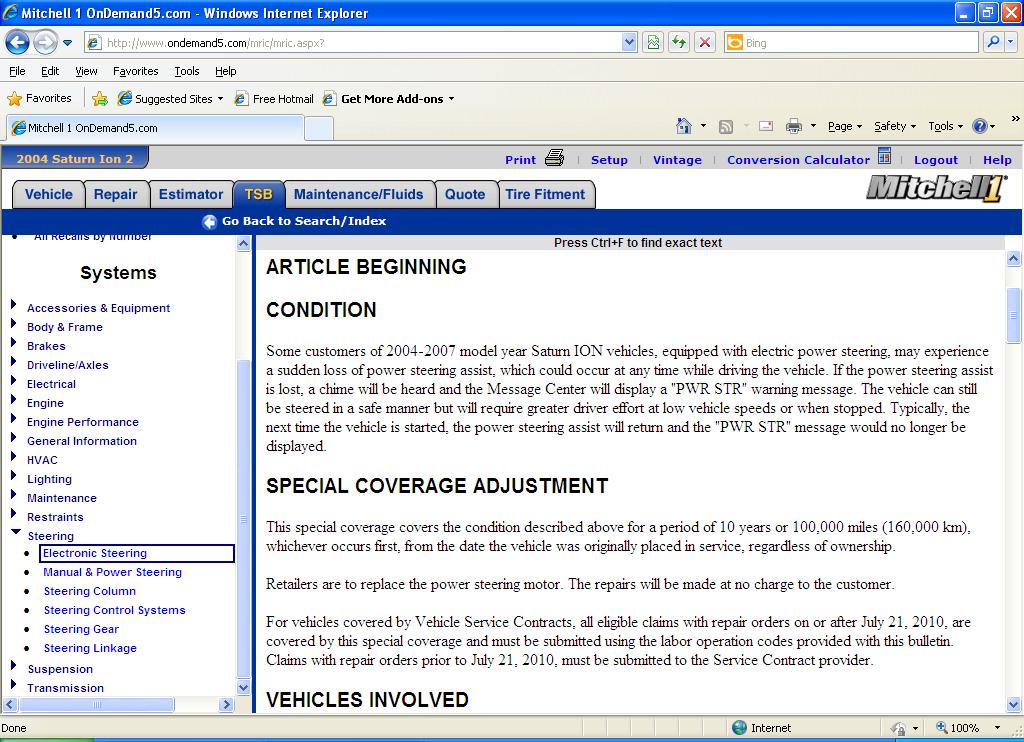Click the search magnifier icon
Screen dimensions: 1024x742
click(x=993, y=43)
